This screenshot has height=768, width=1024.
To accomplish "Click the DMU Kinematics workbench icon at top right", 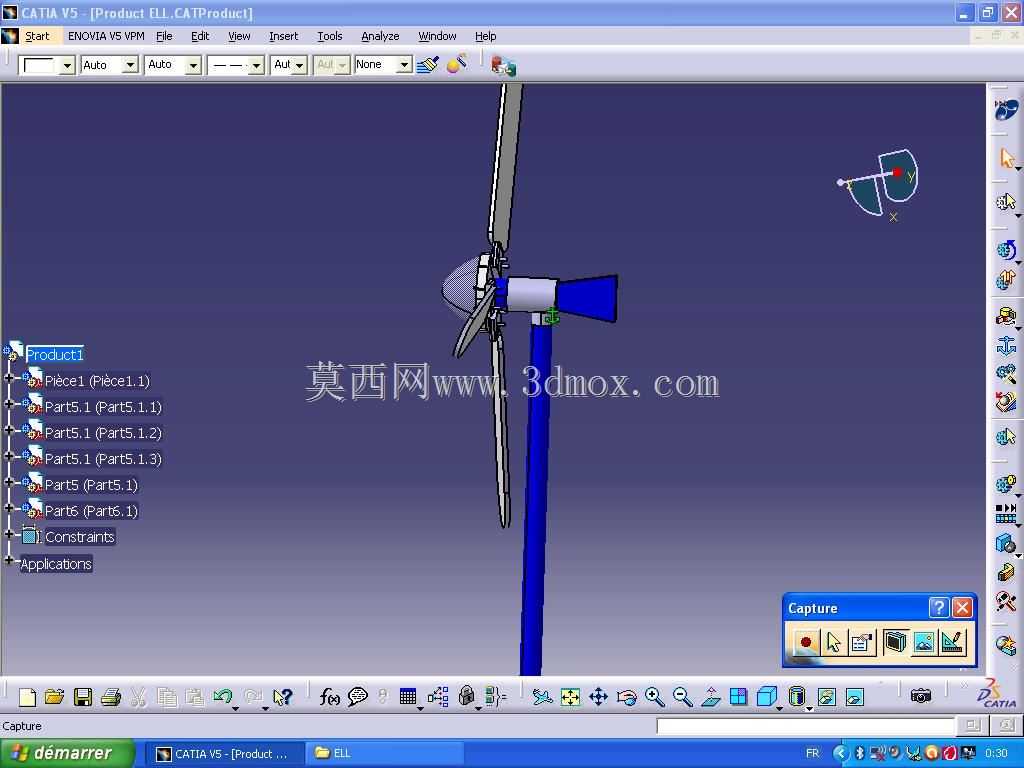I will click(1006, 109).
